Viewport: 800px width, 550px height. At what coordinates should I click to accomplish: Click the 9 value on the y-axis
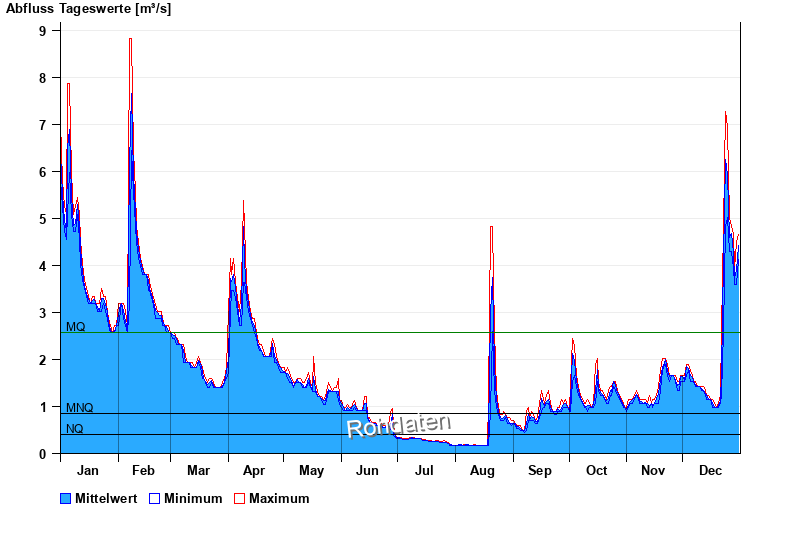click(43, 31)
